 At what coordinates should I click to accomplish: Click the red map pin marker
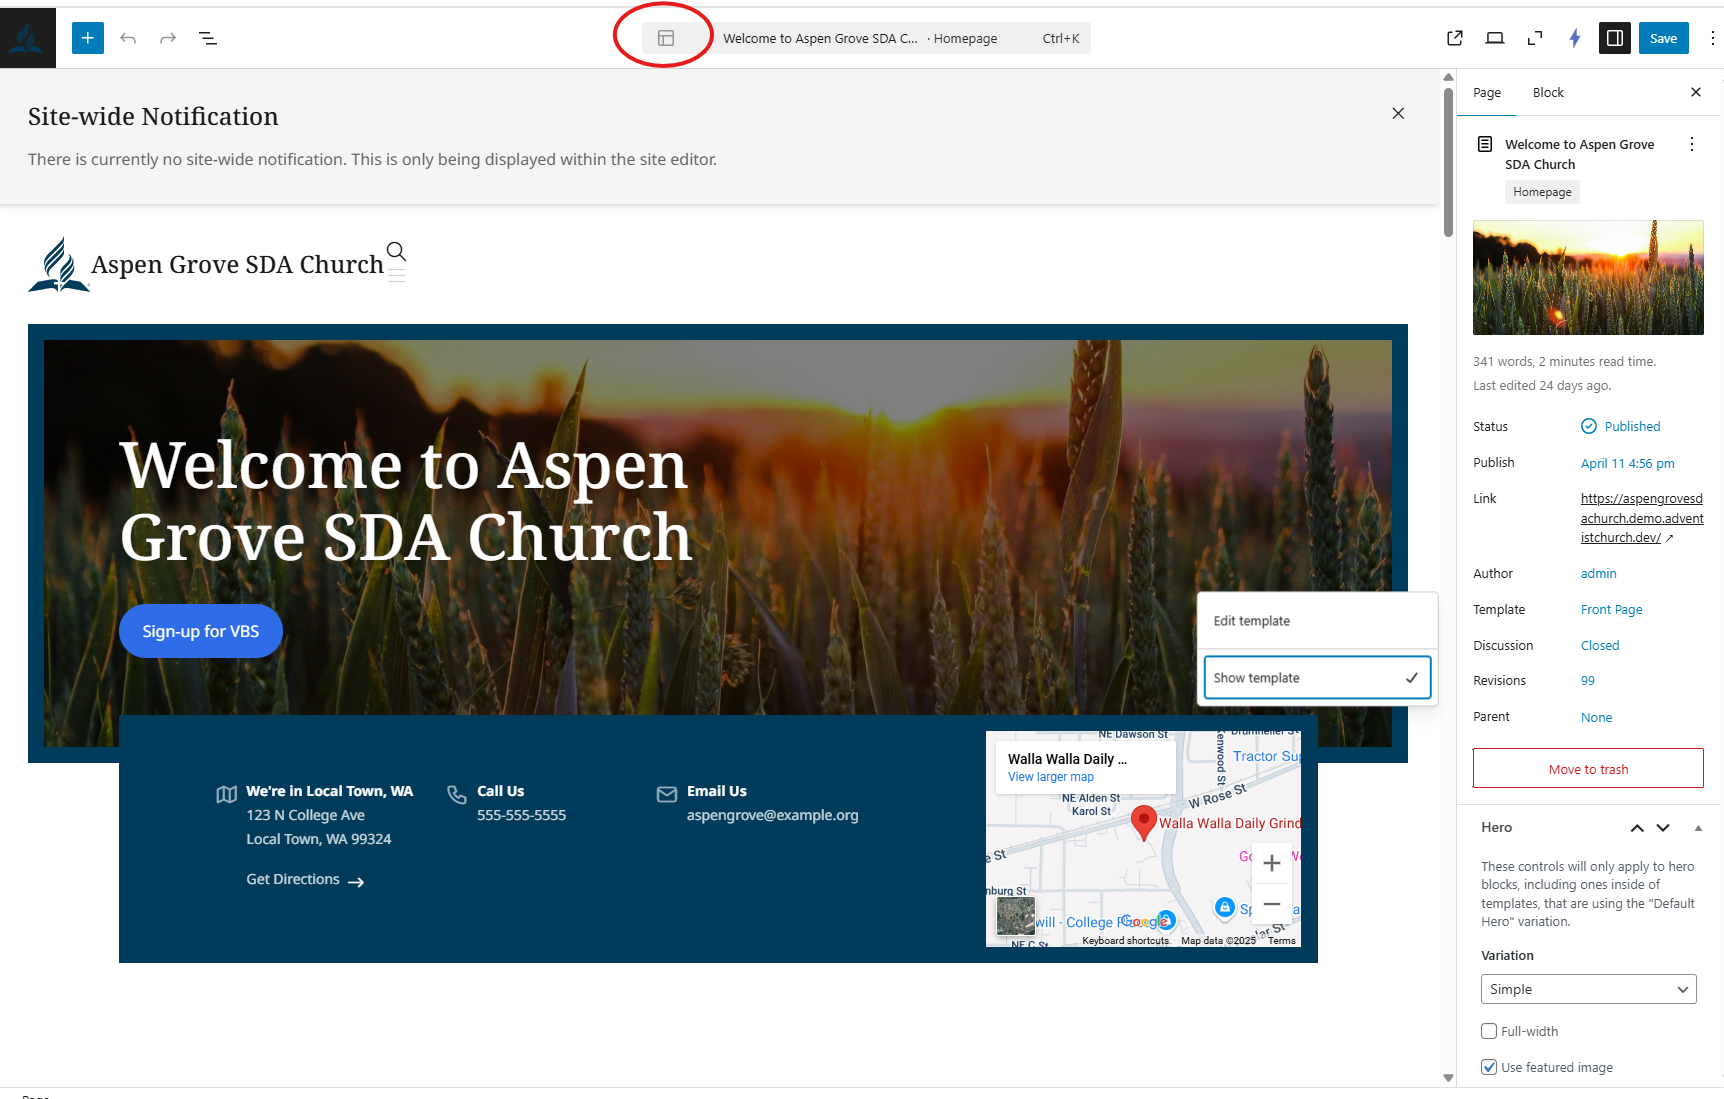[x=1143, y=823]
